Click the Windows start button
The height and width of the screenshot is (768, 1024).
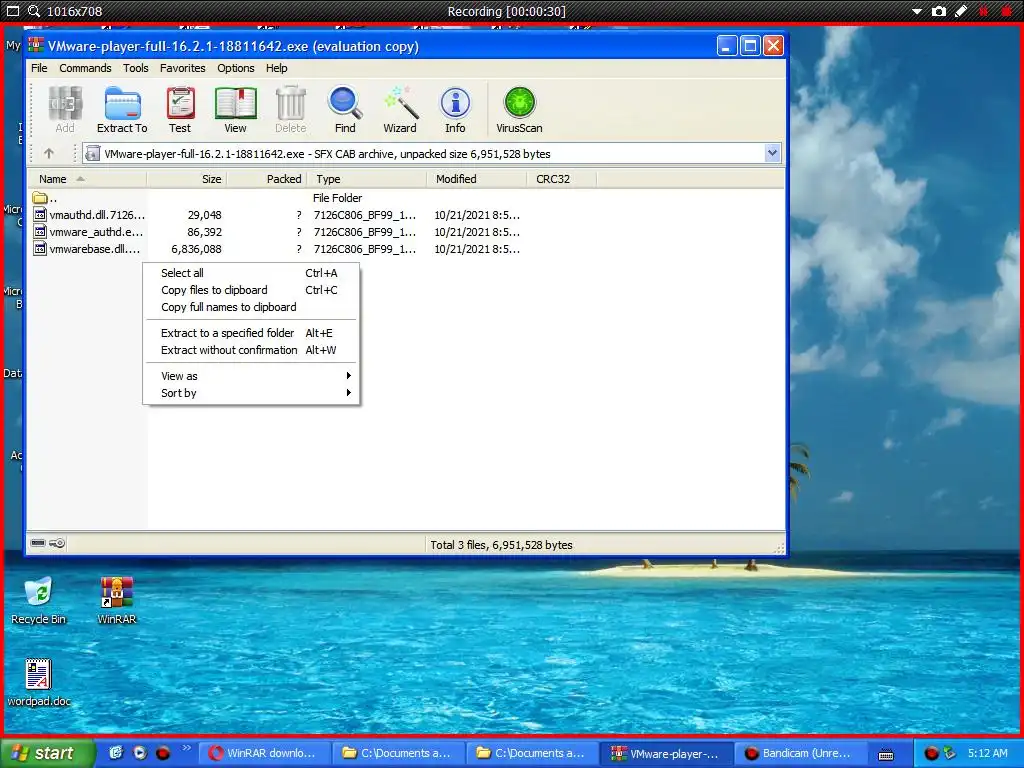[47, 753]
